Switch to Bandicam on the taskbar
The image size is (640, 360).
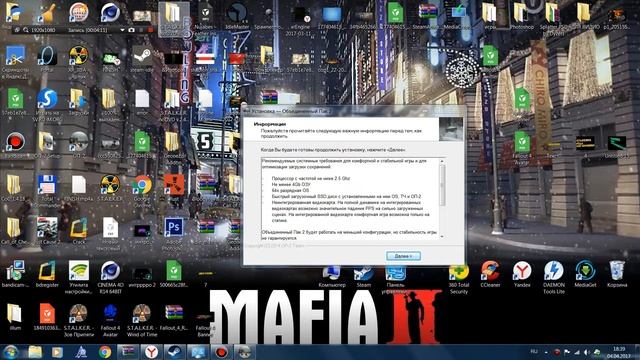(x=221, y=352)
